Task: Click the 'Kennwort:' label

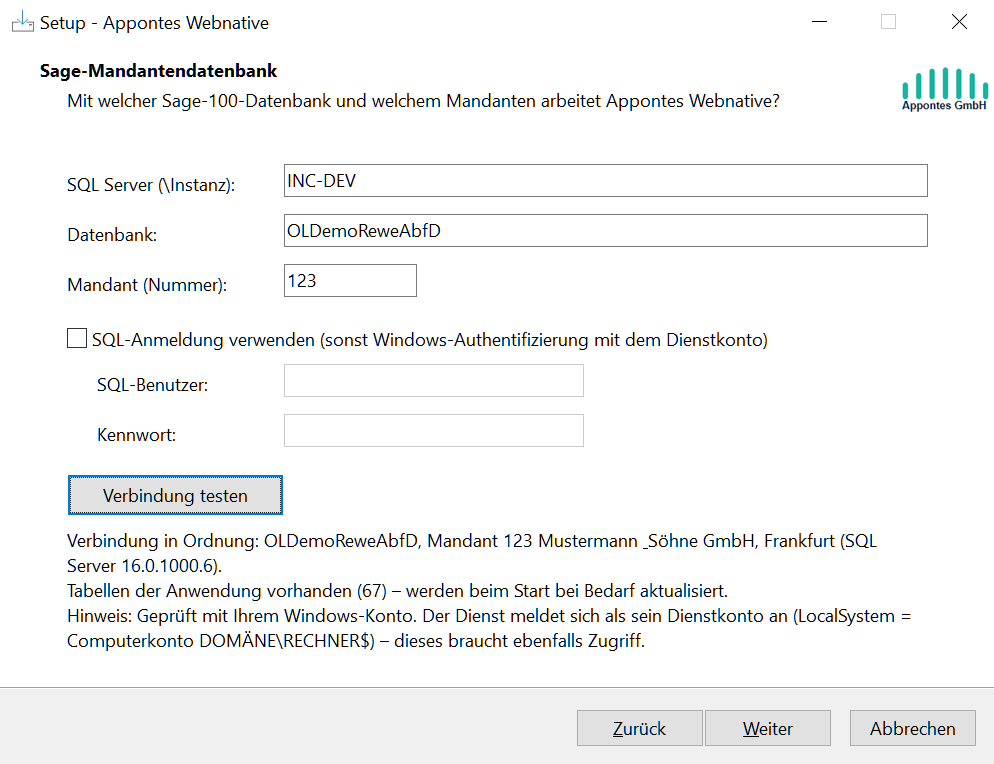Action: (x=136, y=435)
